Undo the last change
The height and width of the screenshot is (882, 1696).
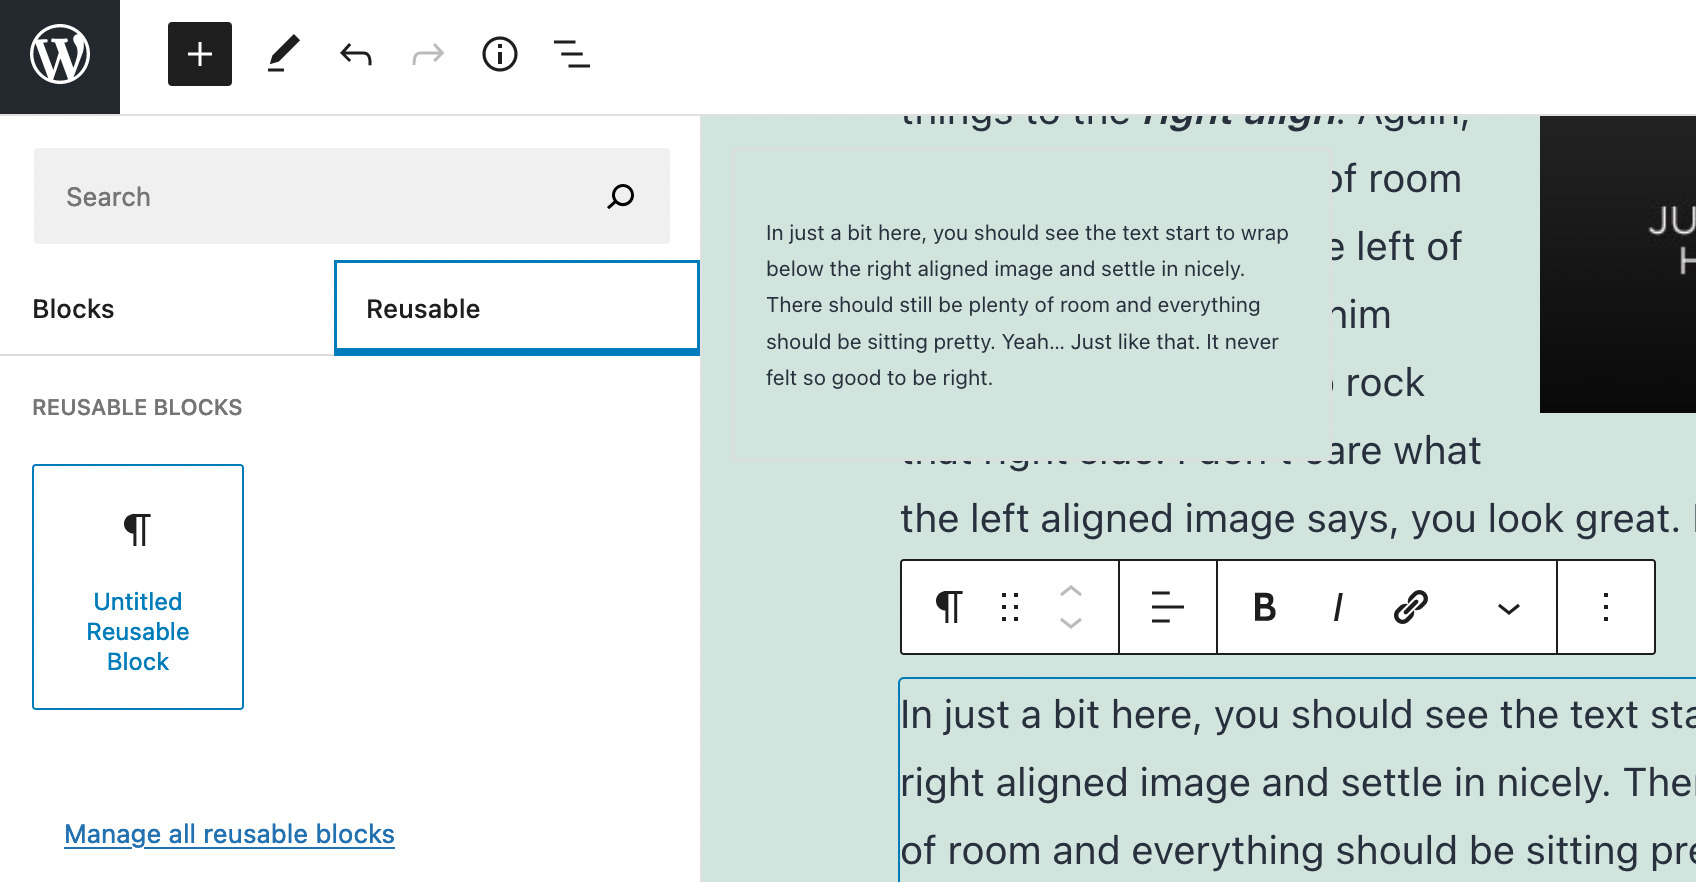pyautogui.click(x=356, y=54)
